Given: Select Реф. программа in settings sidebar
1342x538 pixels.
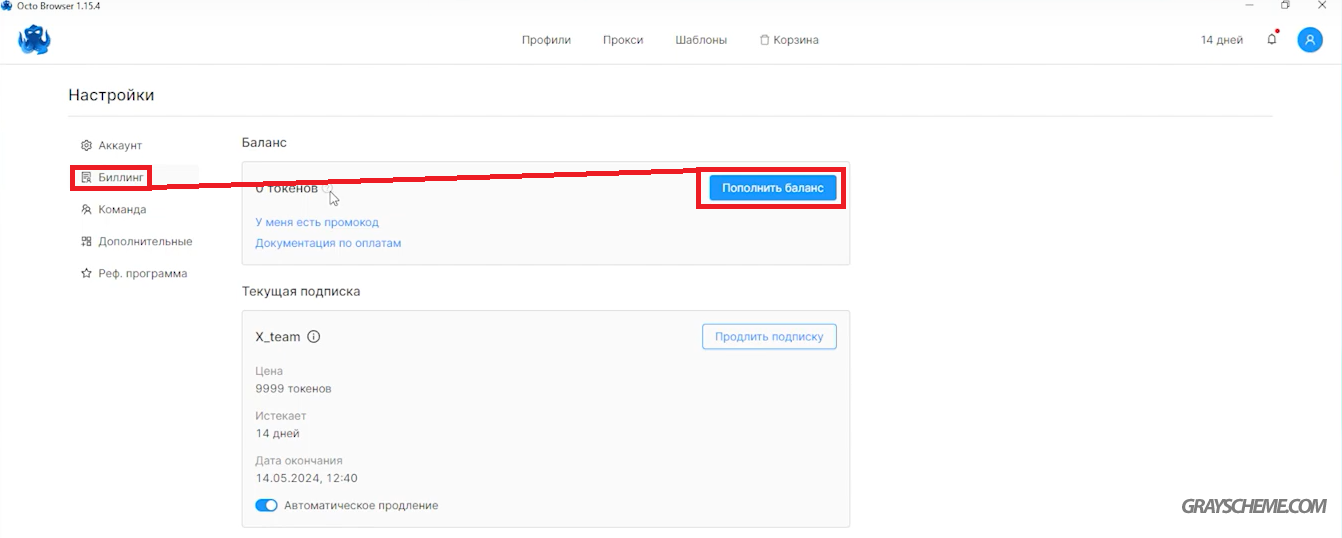Looking at the screenshot, I should [x=142, y=274].
